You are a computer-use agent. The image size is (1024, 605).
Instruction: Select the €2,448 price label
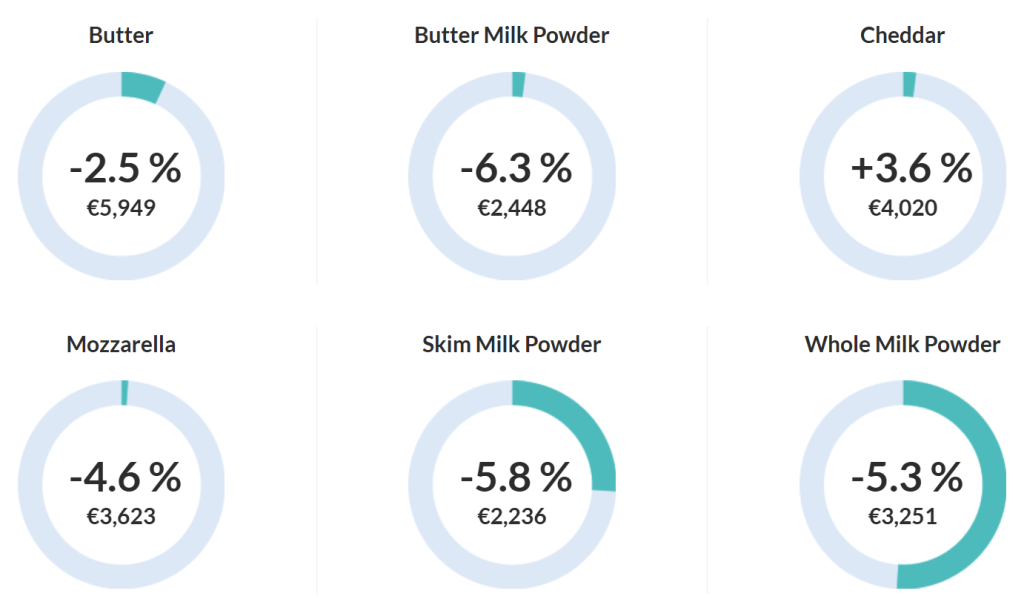point(512,208)
